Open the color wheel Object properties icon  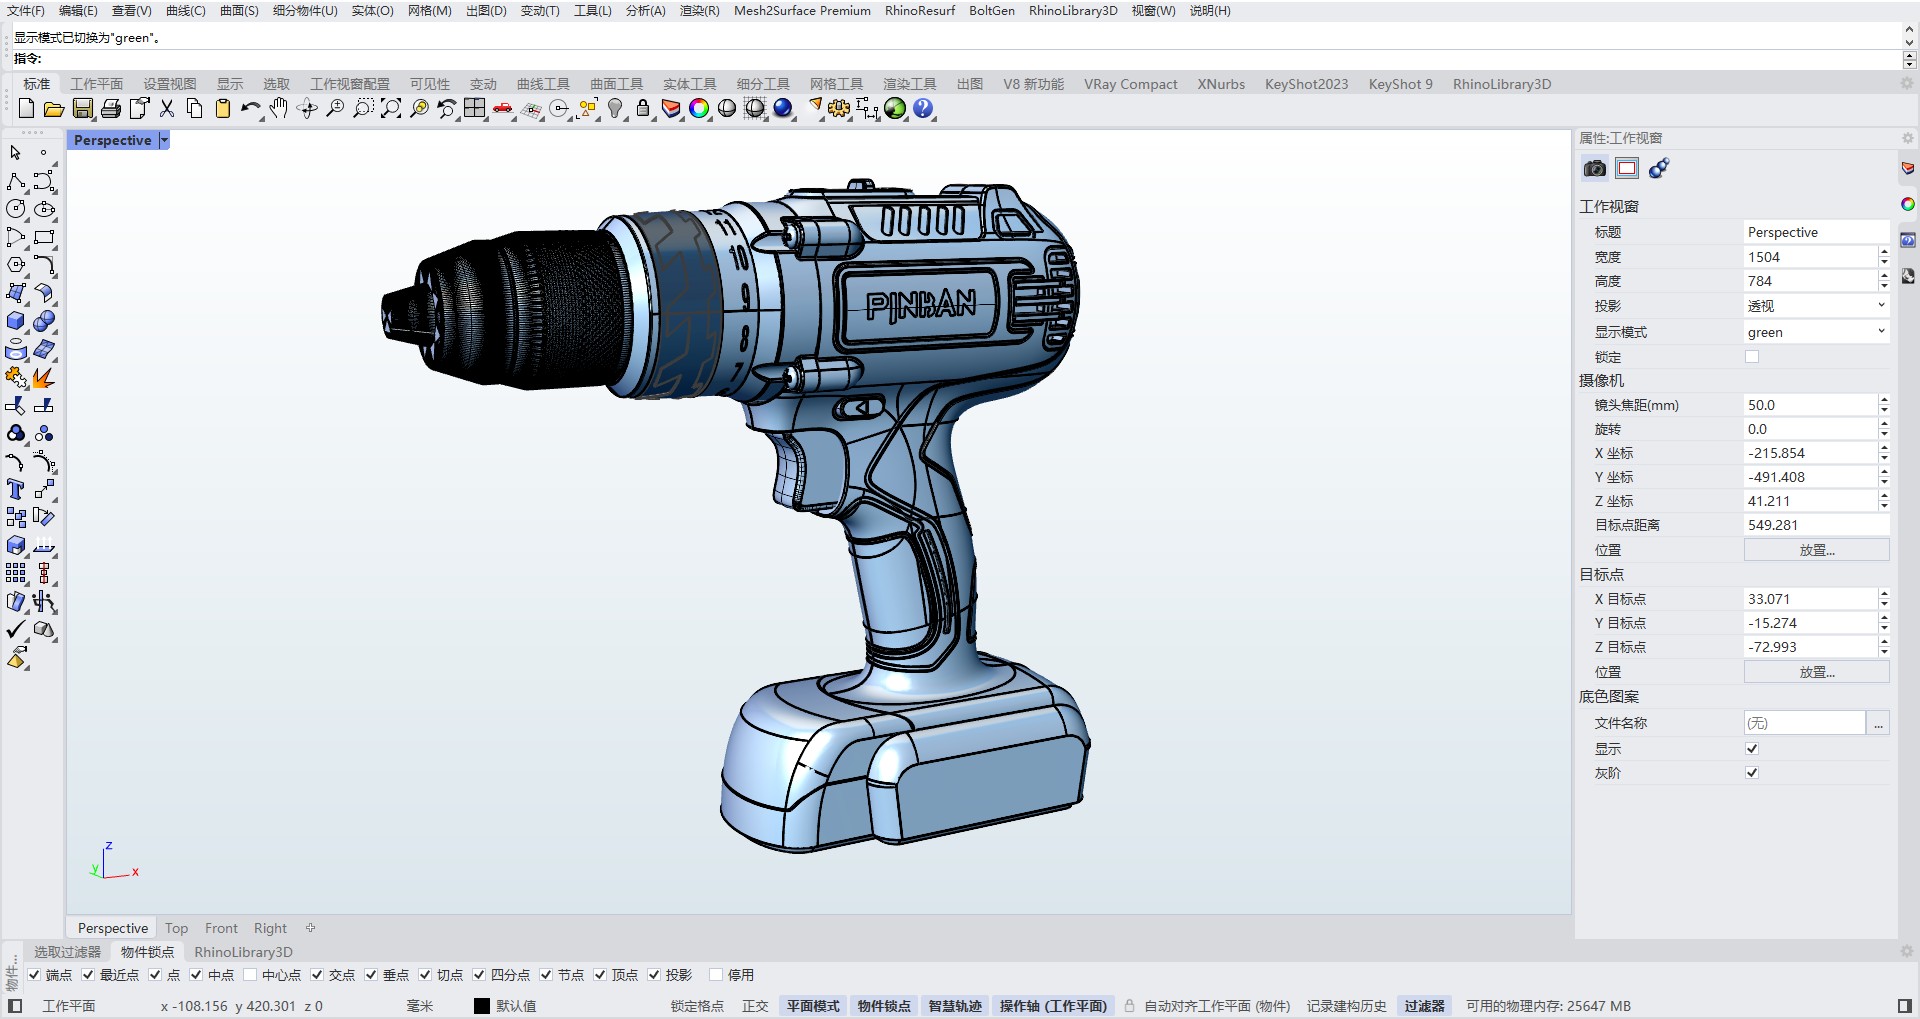(699, 109)
